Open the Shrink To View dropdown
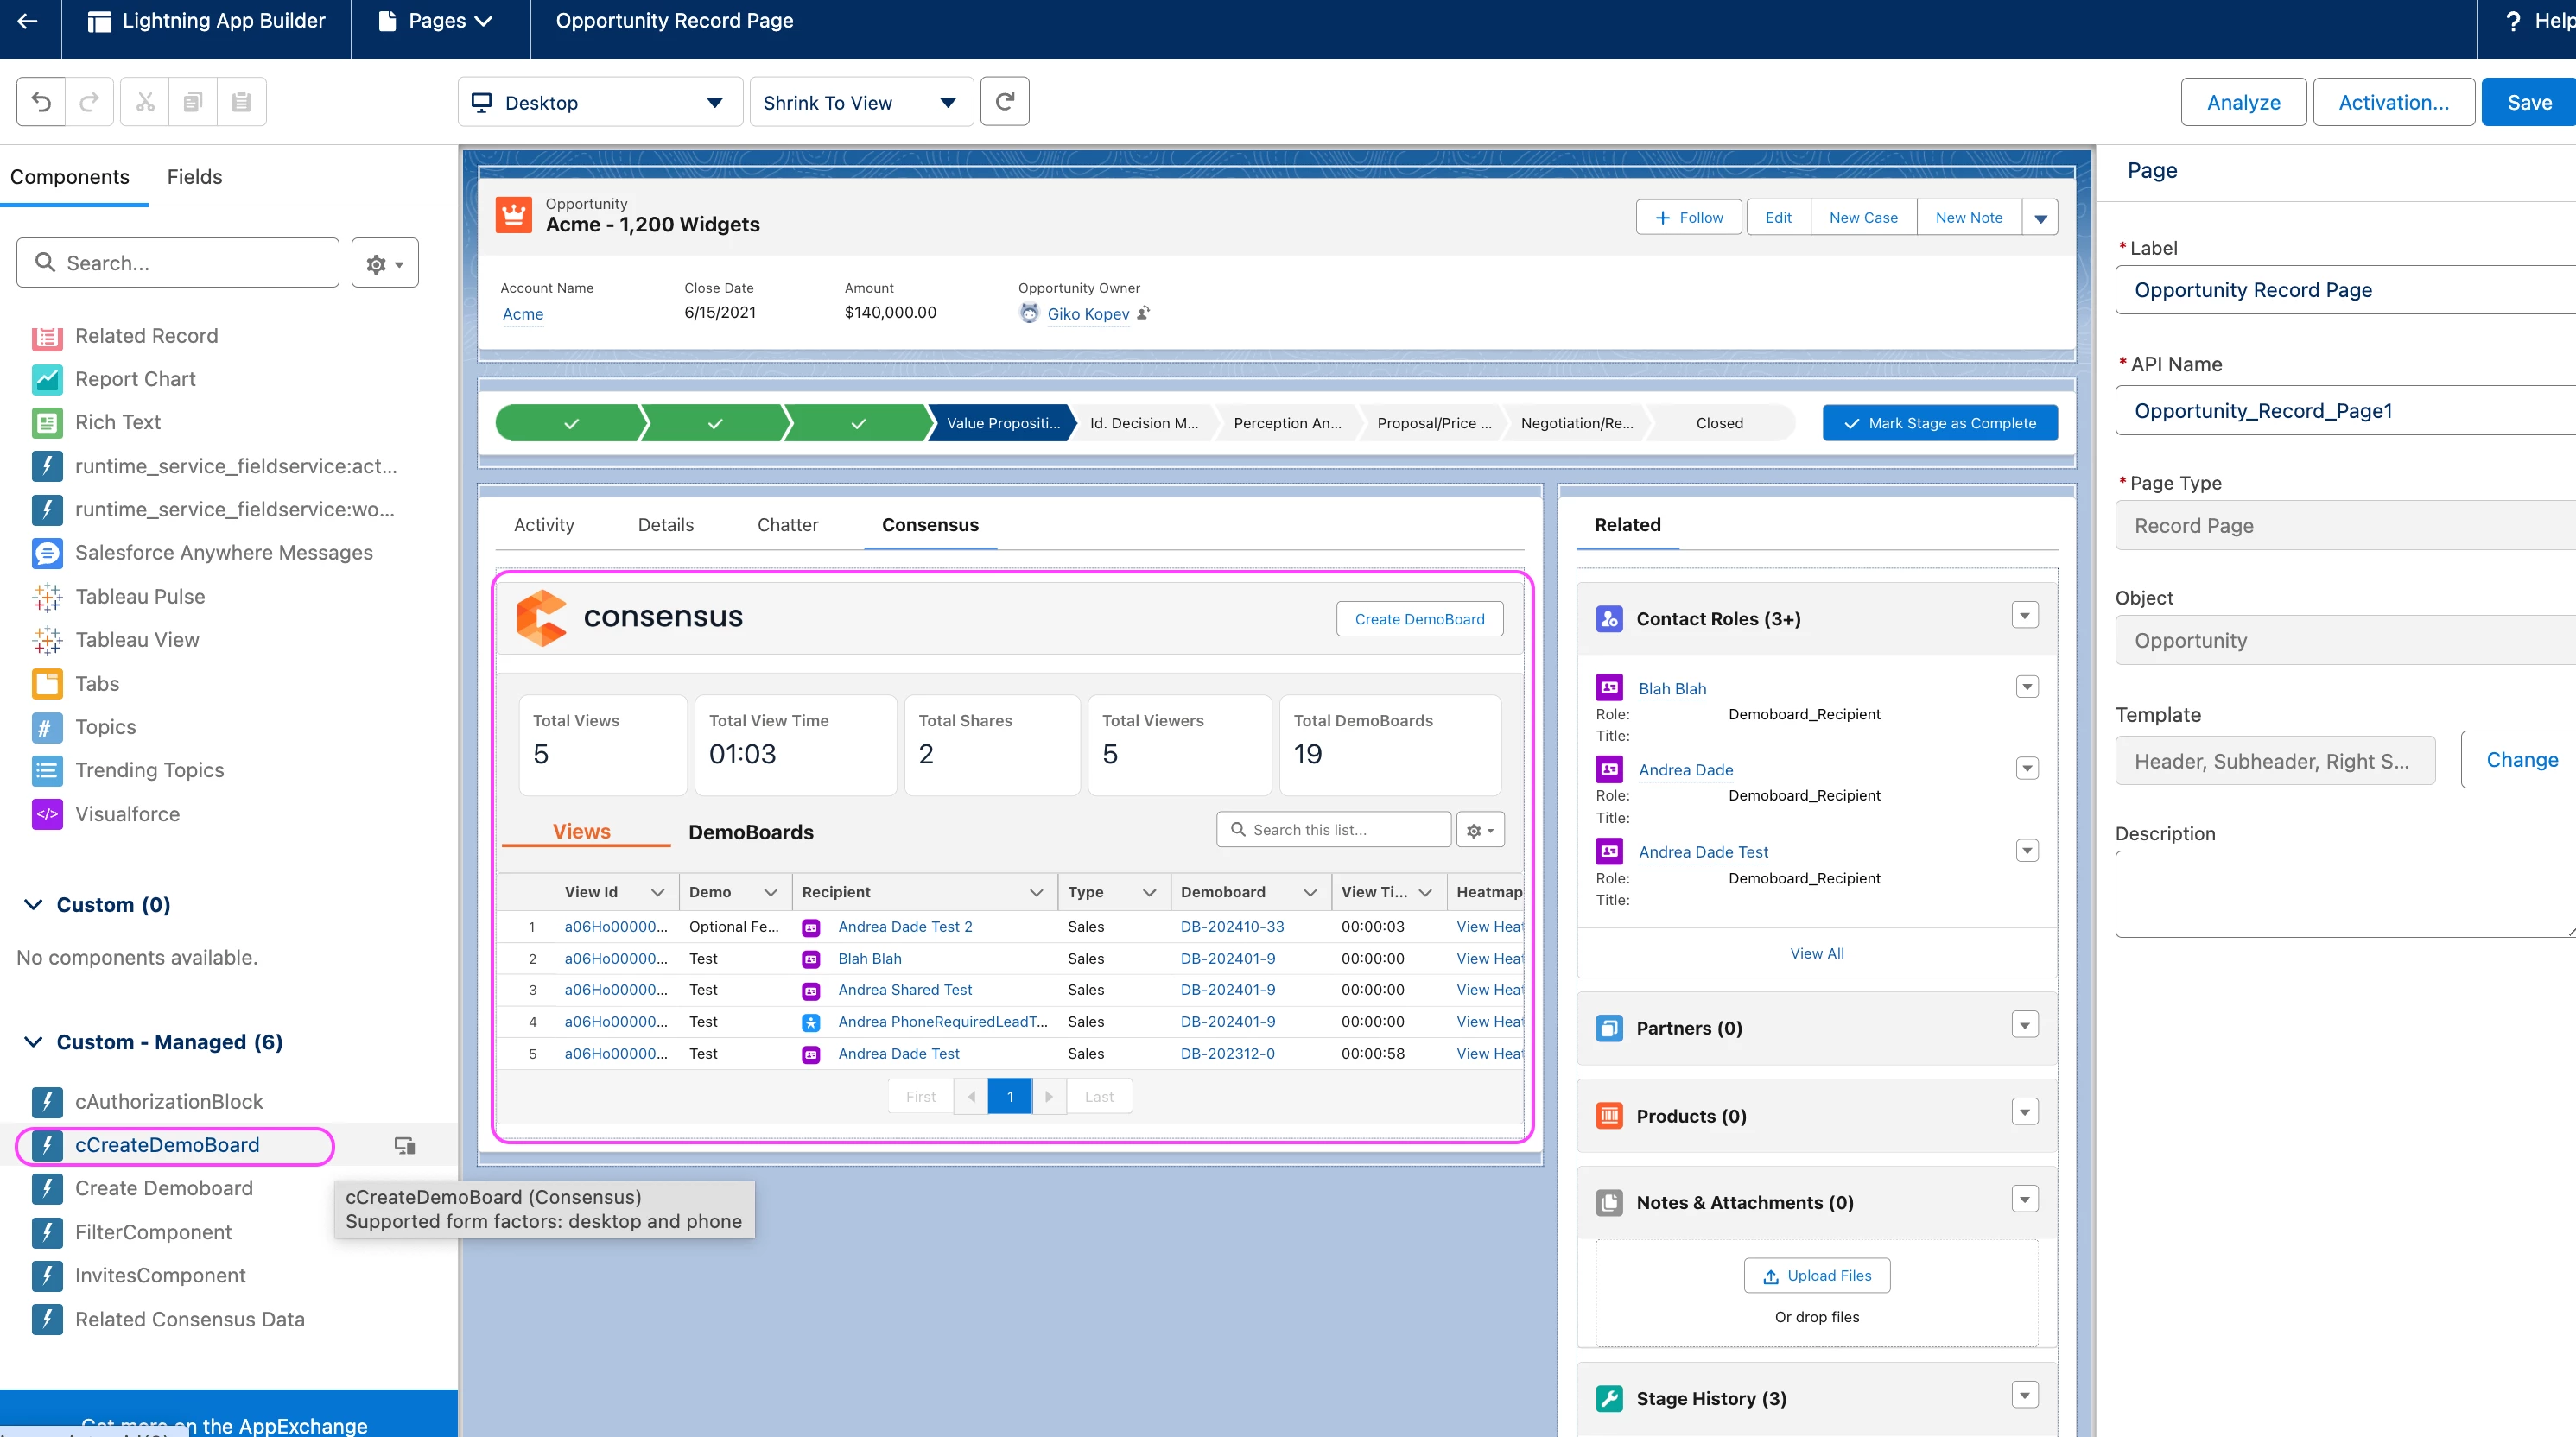This screenshot has width=2576, height=1437. (x=860, y=102)
